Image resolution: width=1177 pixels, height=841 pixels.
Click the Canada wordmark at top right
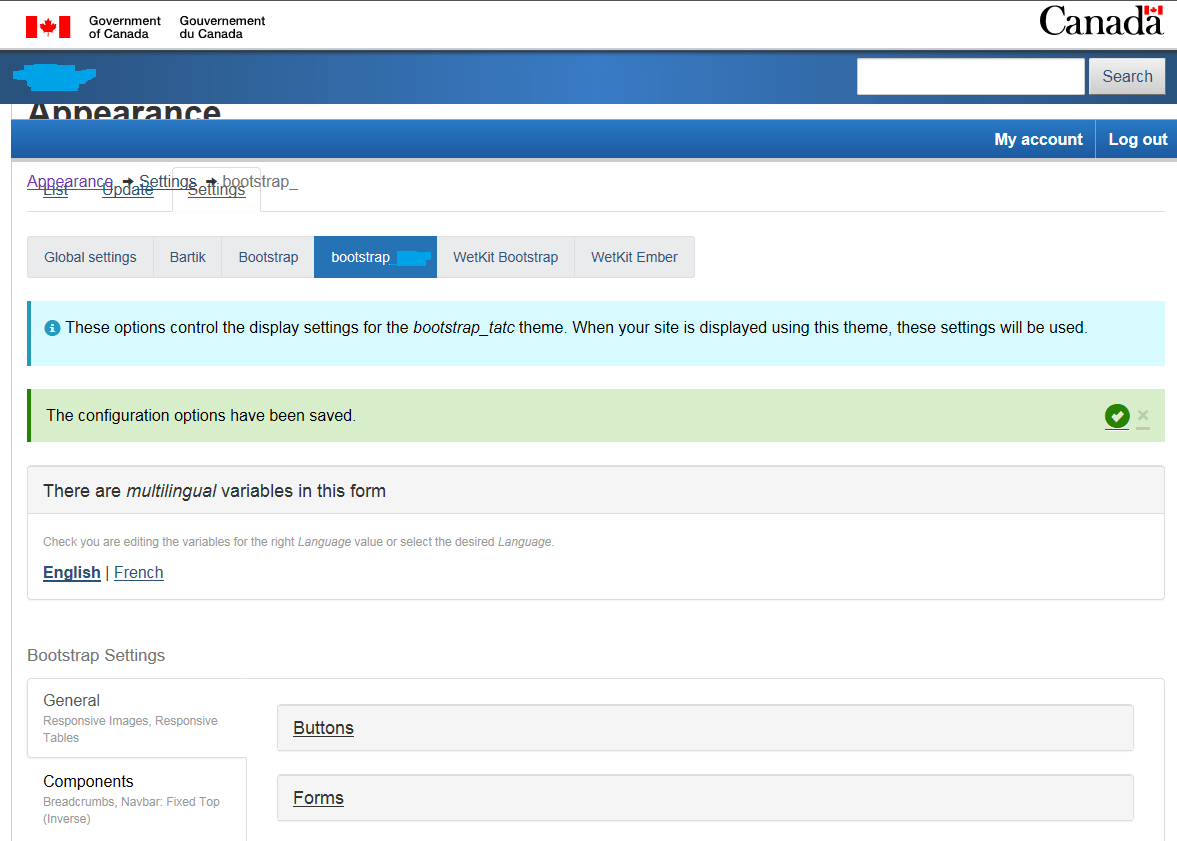[1100, 20]
